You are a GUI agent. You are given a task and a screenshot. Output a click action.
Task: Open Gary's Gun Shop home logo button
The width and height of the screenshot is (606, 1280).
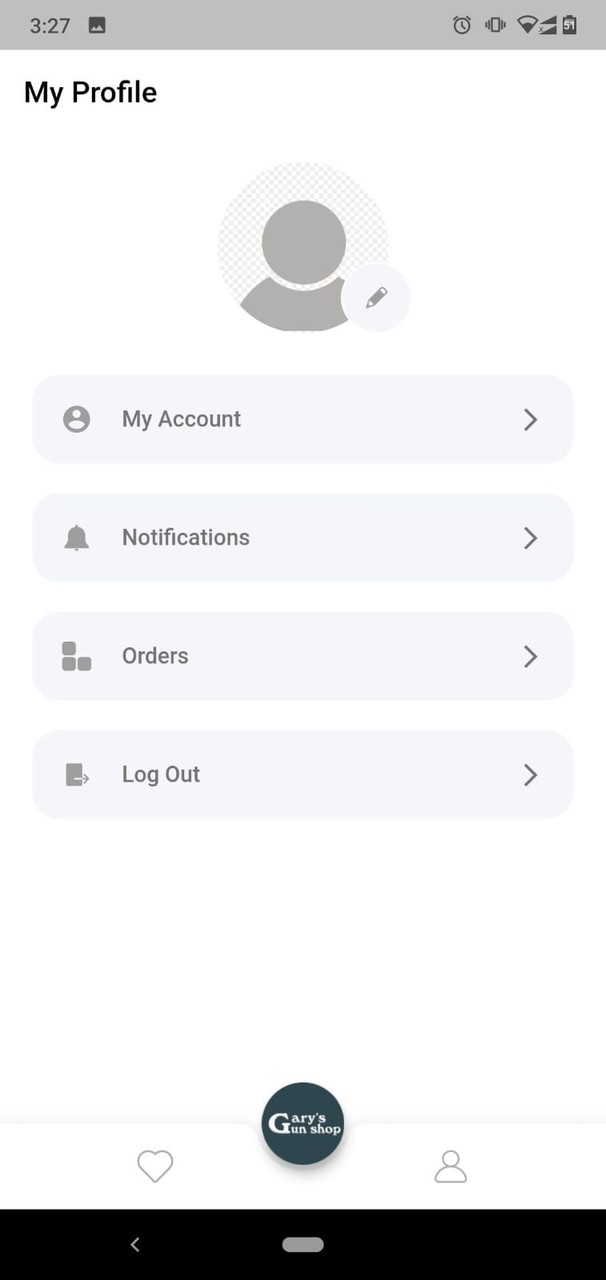click(303, 1123)
